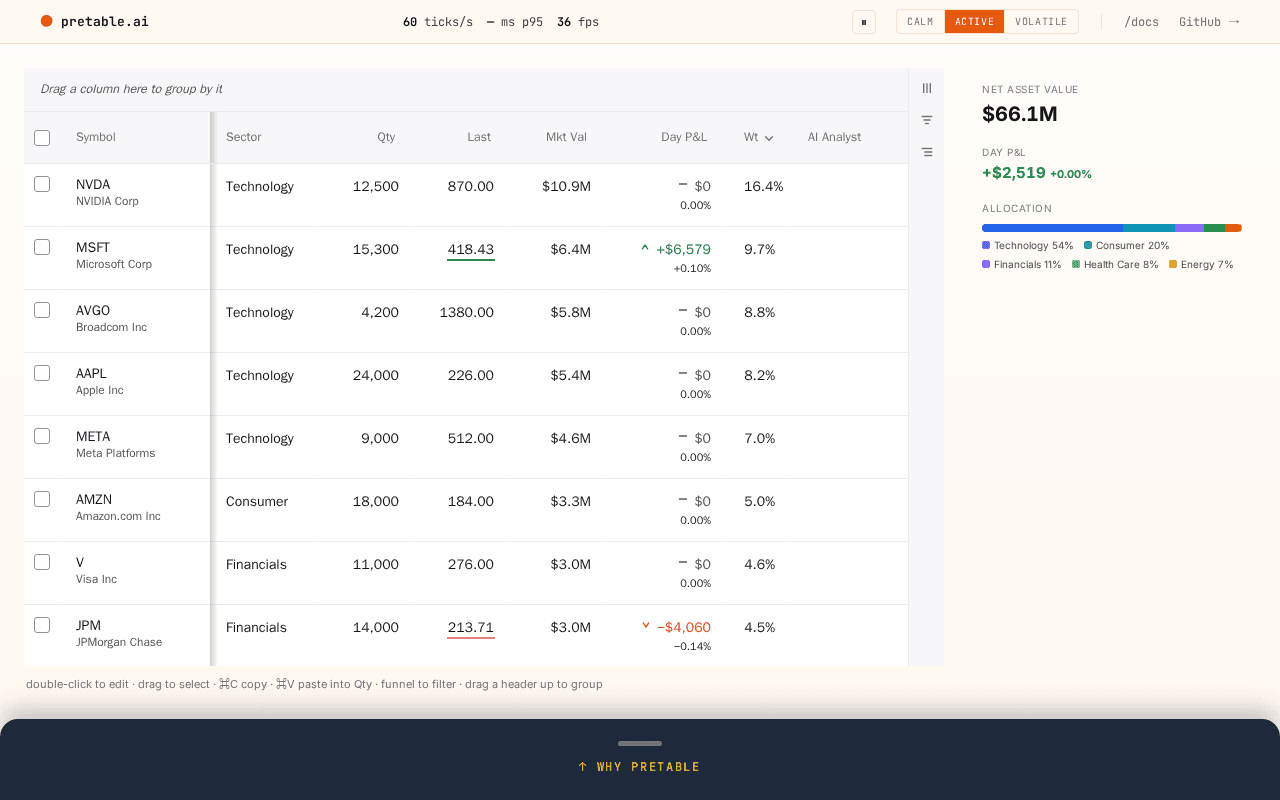Open the Why Pretable section label

640,767
